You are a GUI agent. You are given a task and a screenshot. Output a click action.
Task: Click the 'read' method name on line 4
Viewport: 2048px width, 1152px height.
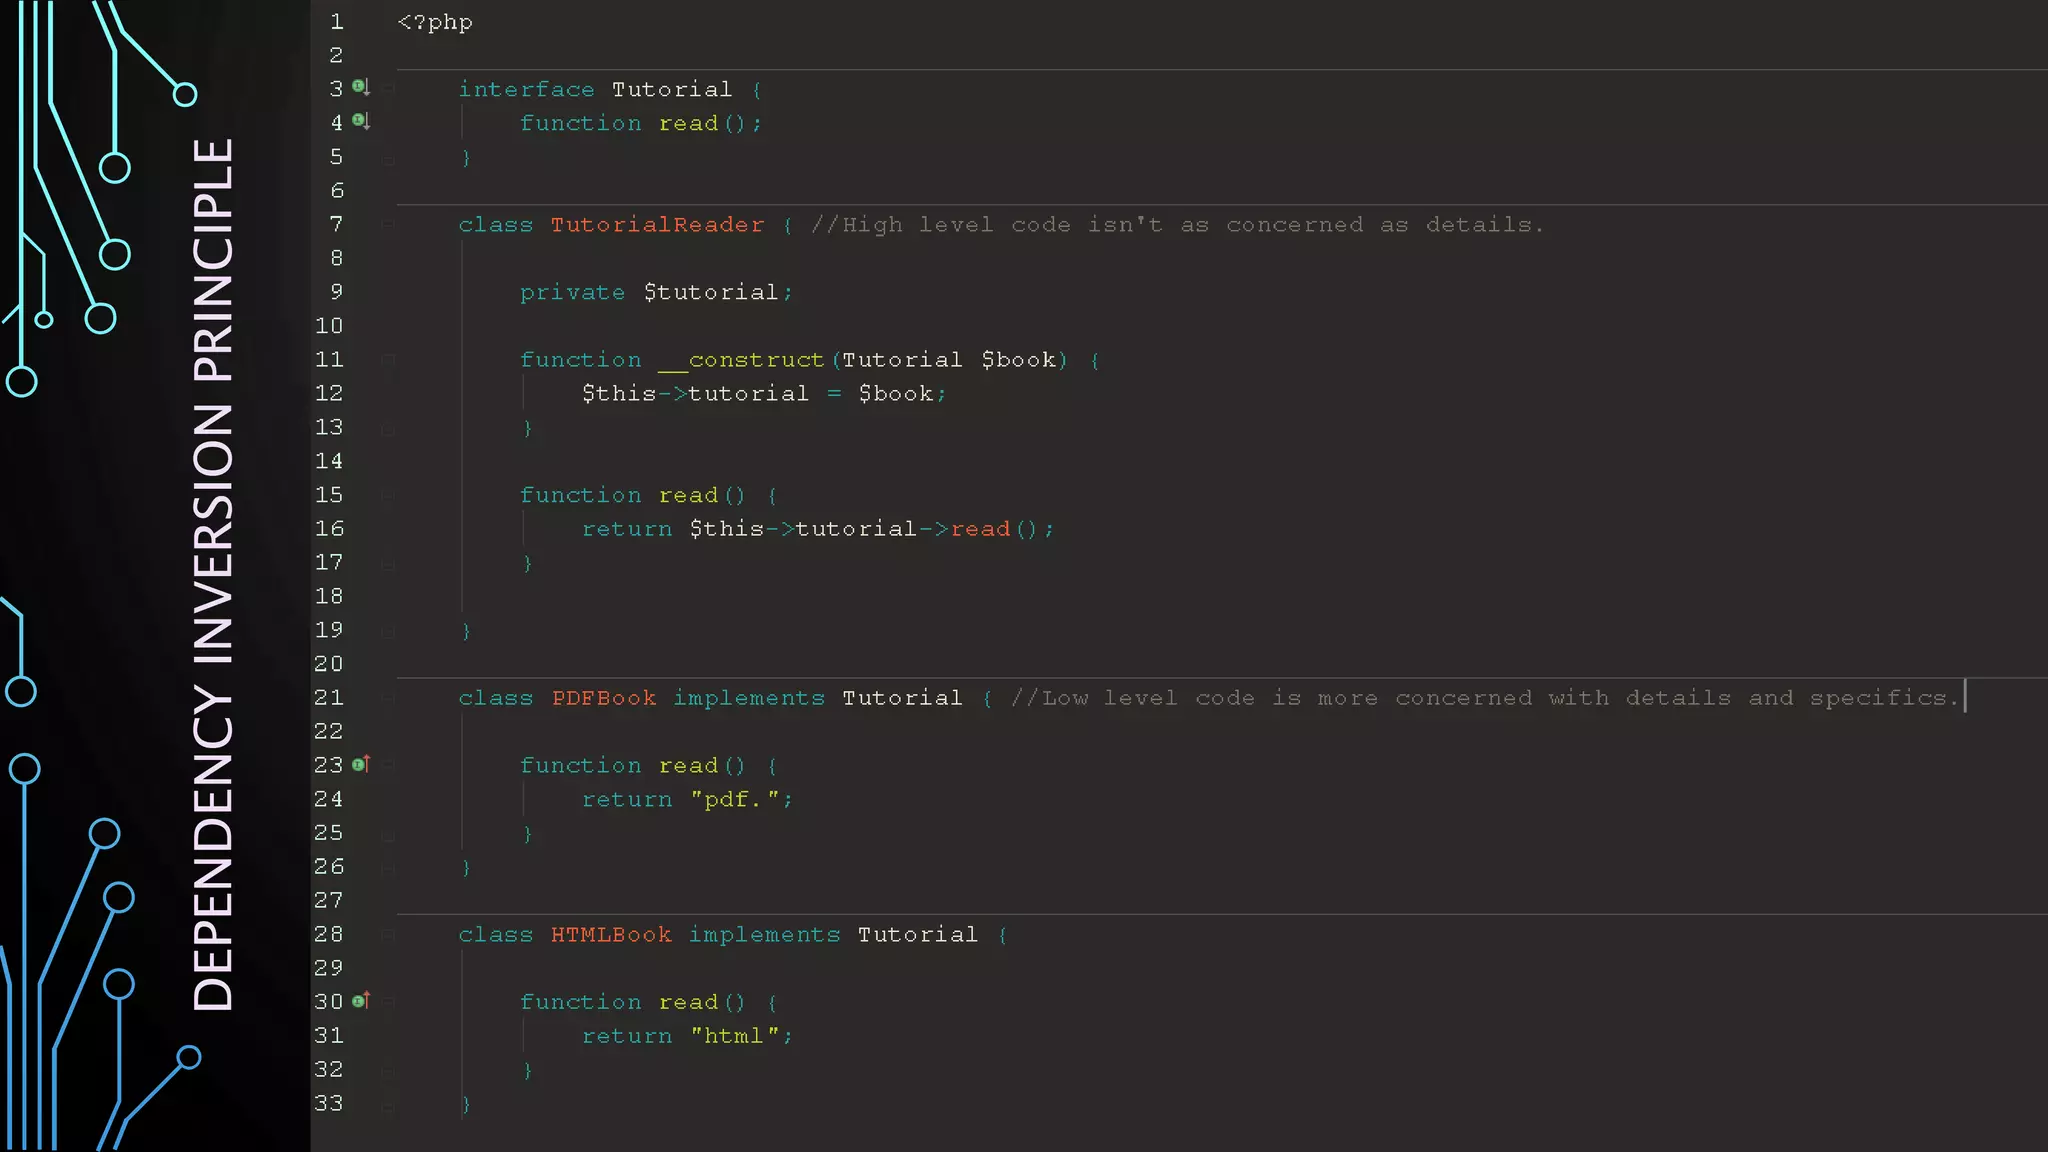pyautogui.click(x=688, y=123)
